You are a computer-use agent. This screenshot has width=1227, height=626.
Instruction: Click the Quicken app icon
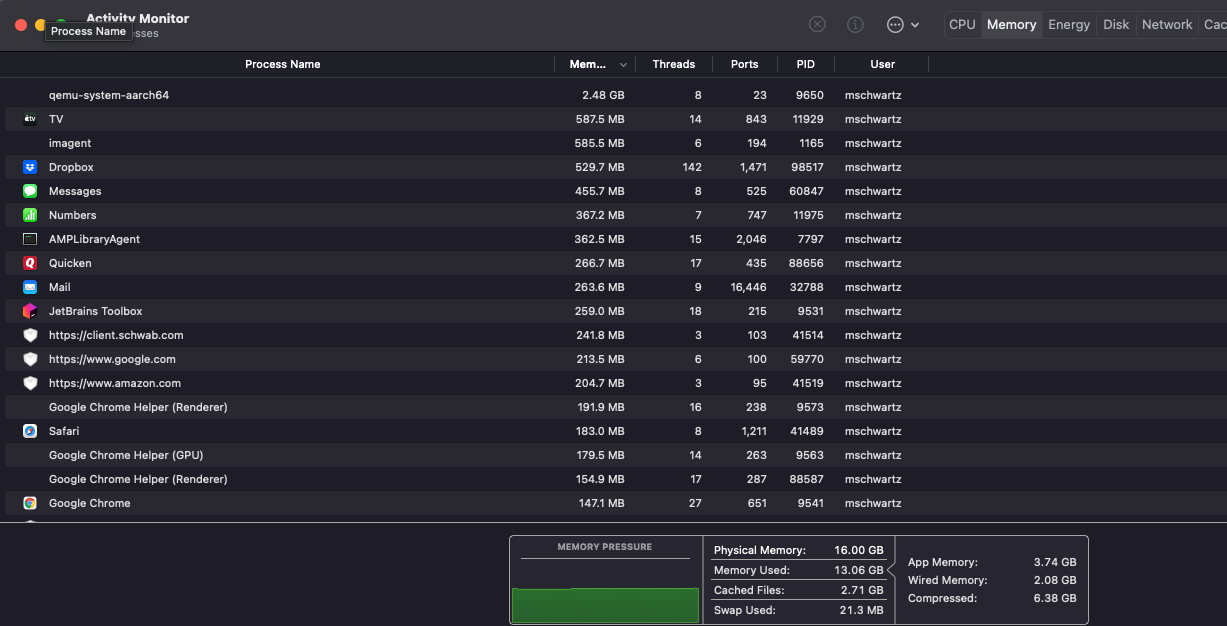pos(30,263)
